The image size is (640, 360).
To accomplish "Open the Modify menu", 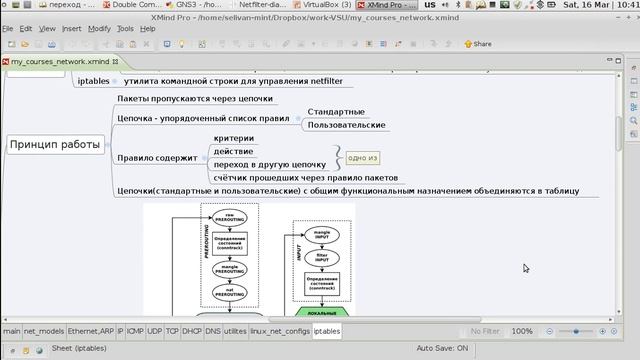I will click(99, 29).
